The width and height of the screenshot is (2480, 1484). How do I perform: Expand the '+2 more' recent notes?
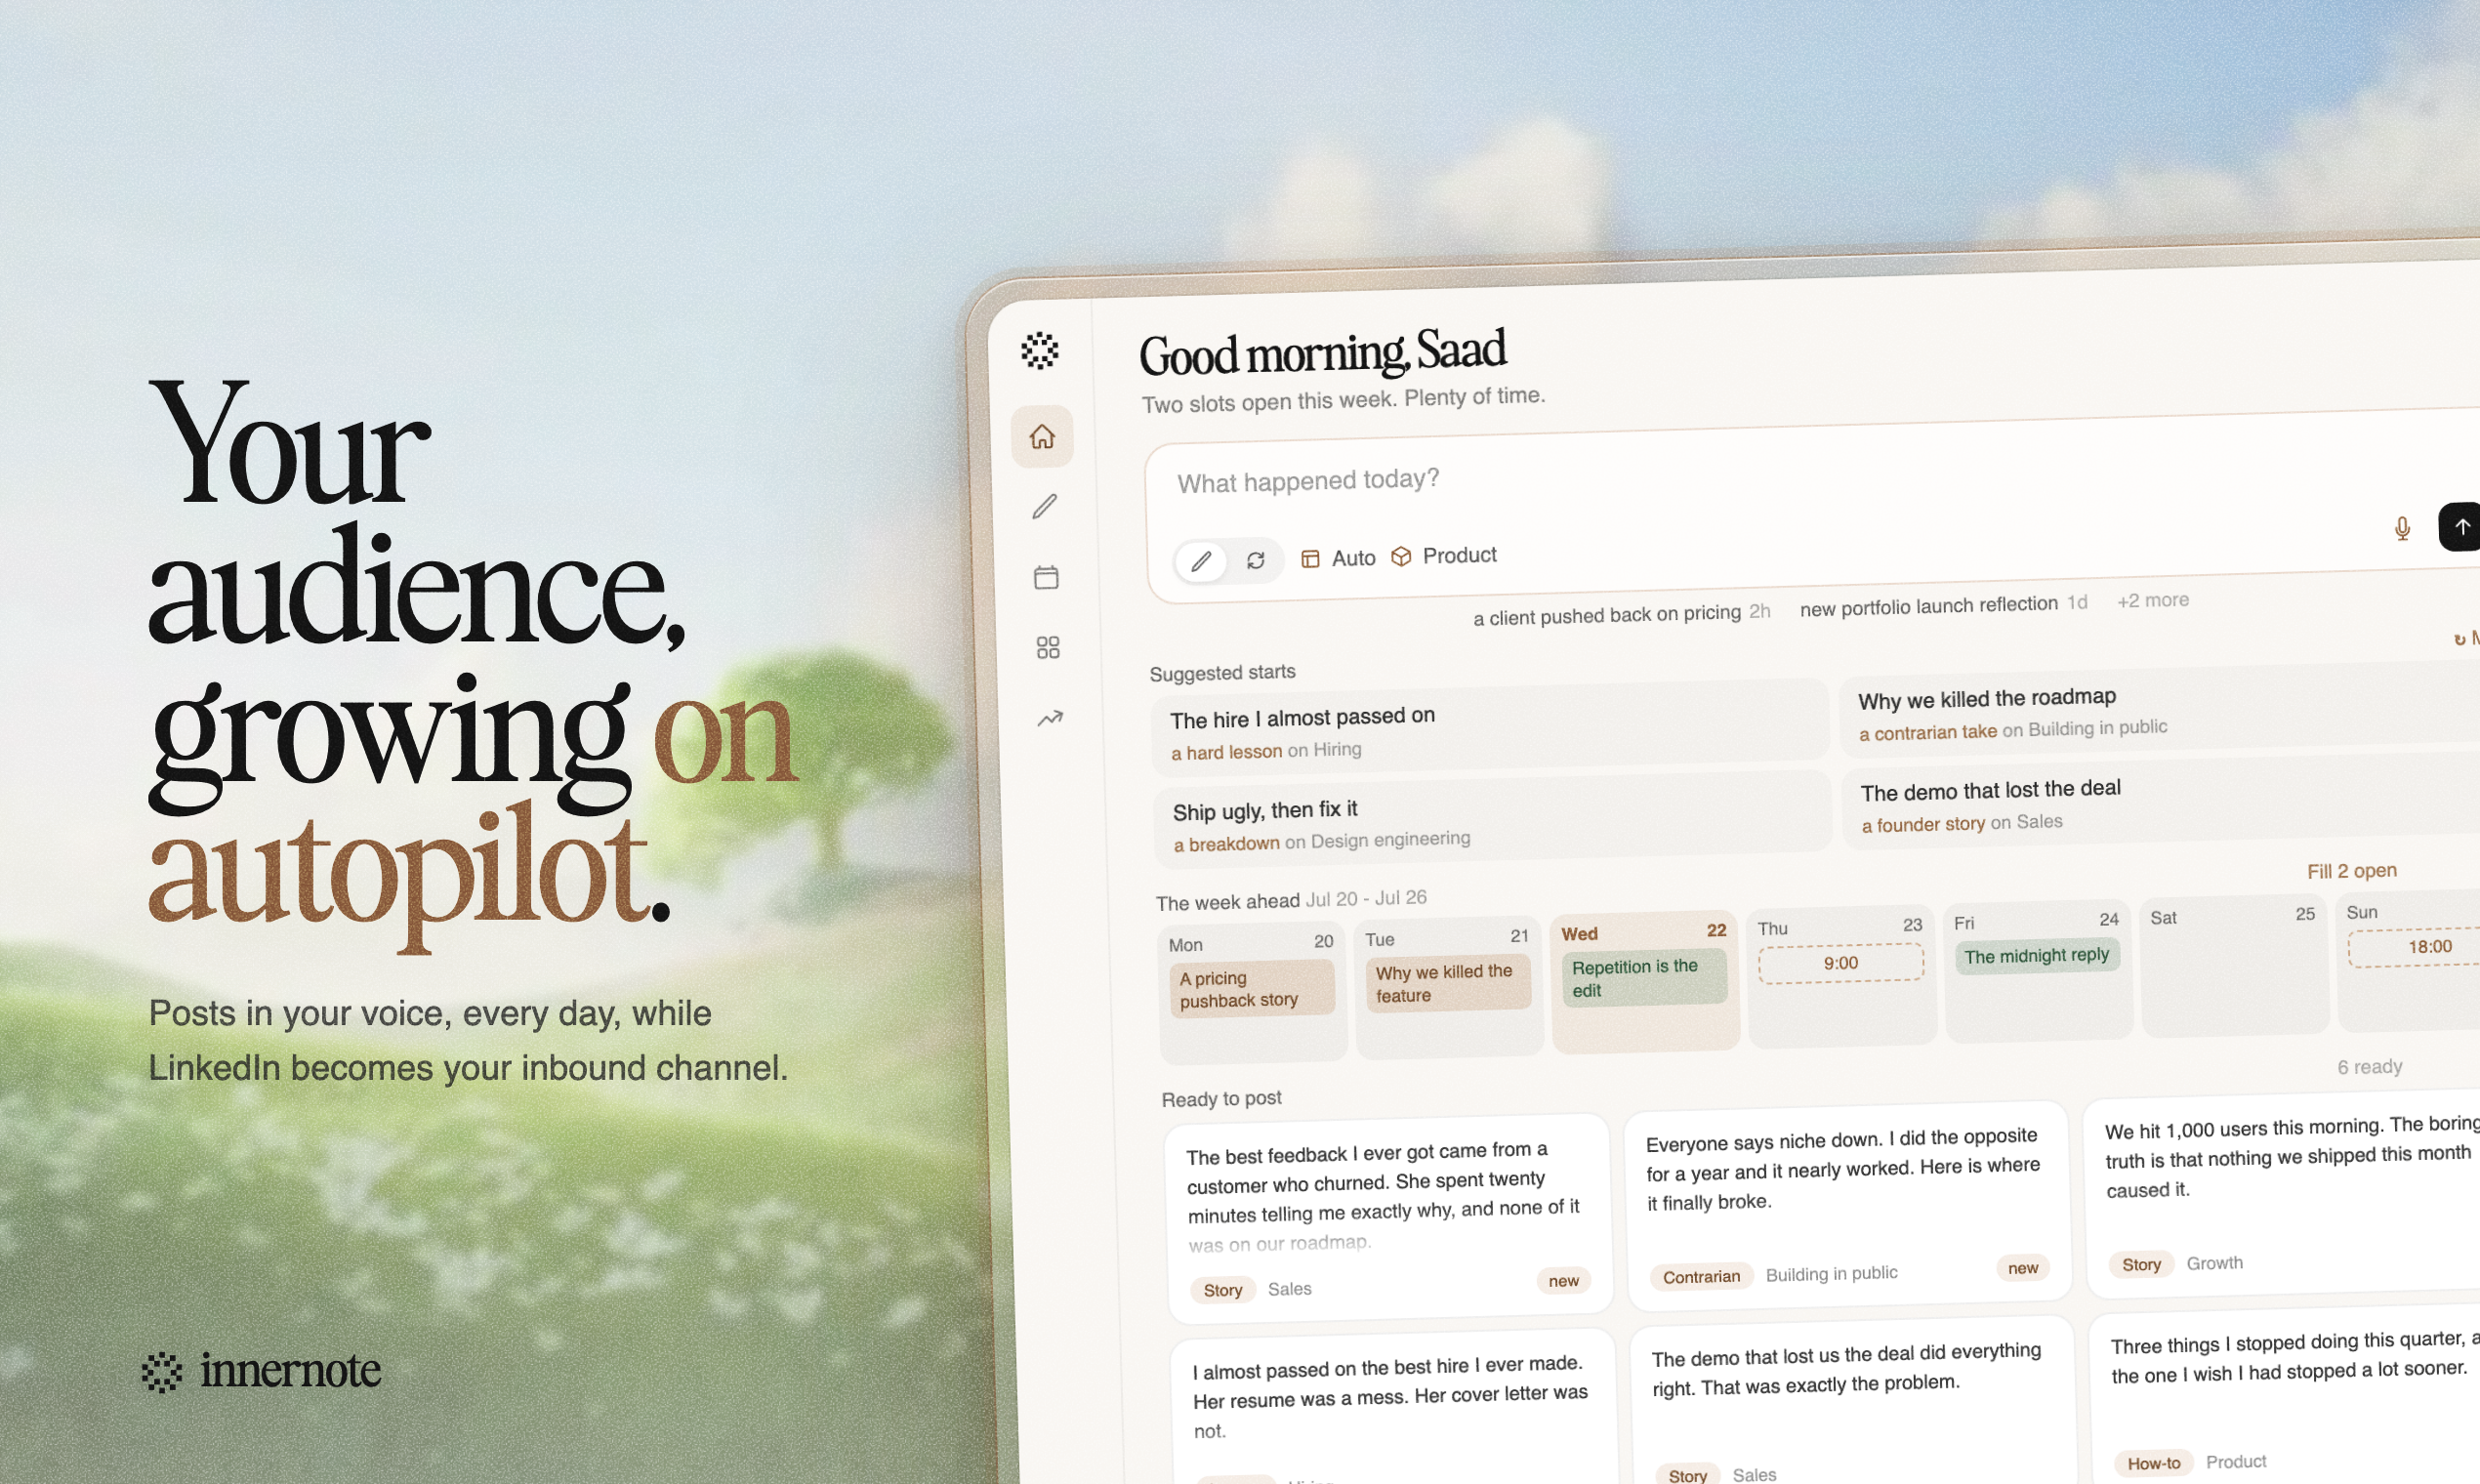click(2152, 600)
